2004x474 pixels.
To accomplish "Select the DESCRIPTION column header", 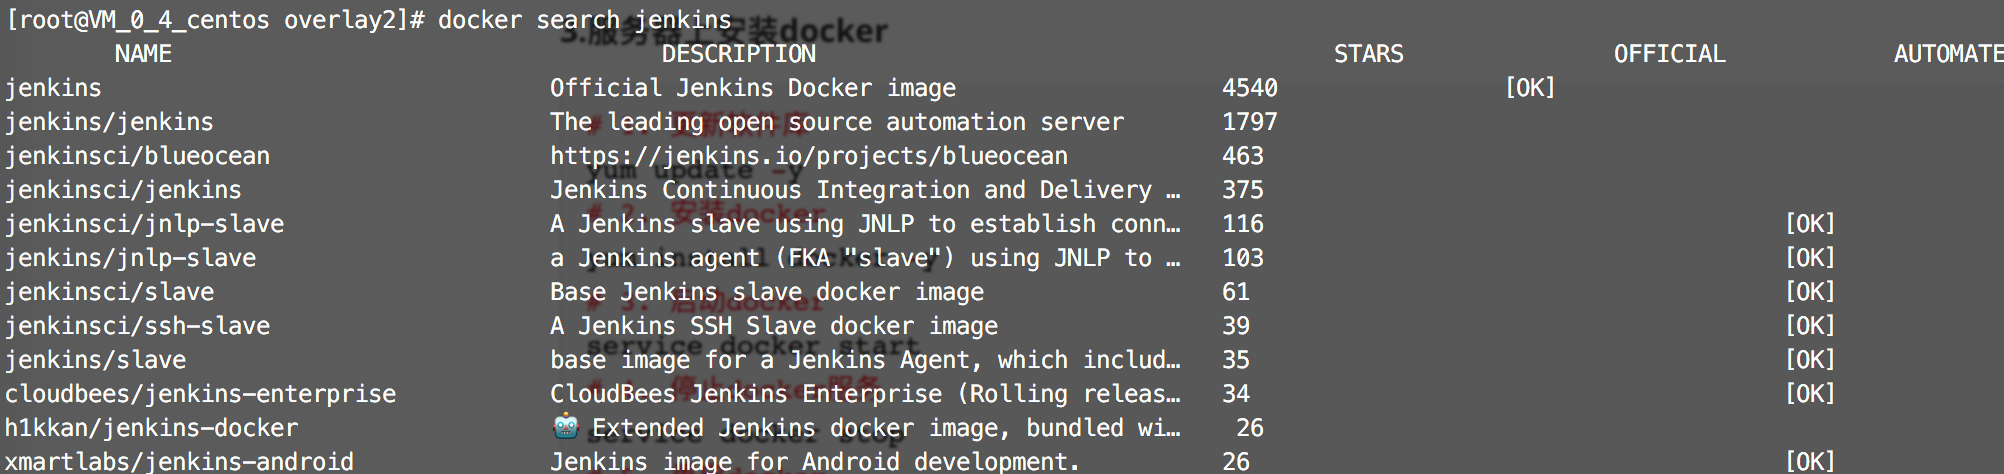I will [x=739, y=54].
